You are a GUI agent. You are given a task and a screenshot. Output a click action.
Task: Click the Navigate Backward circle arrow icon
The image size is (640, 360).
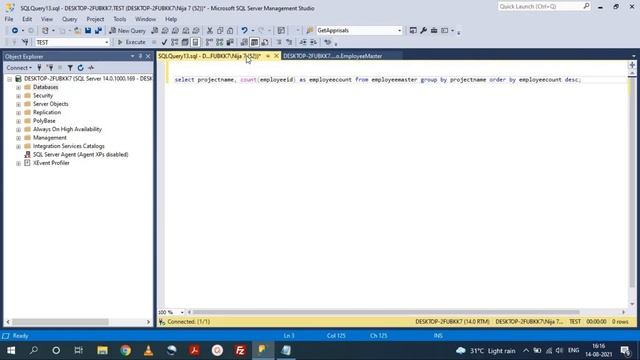[15, 31]
